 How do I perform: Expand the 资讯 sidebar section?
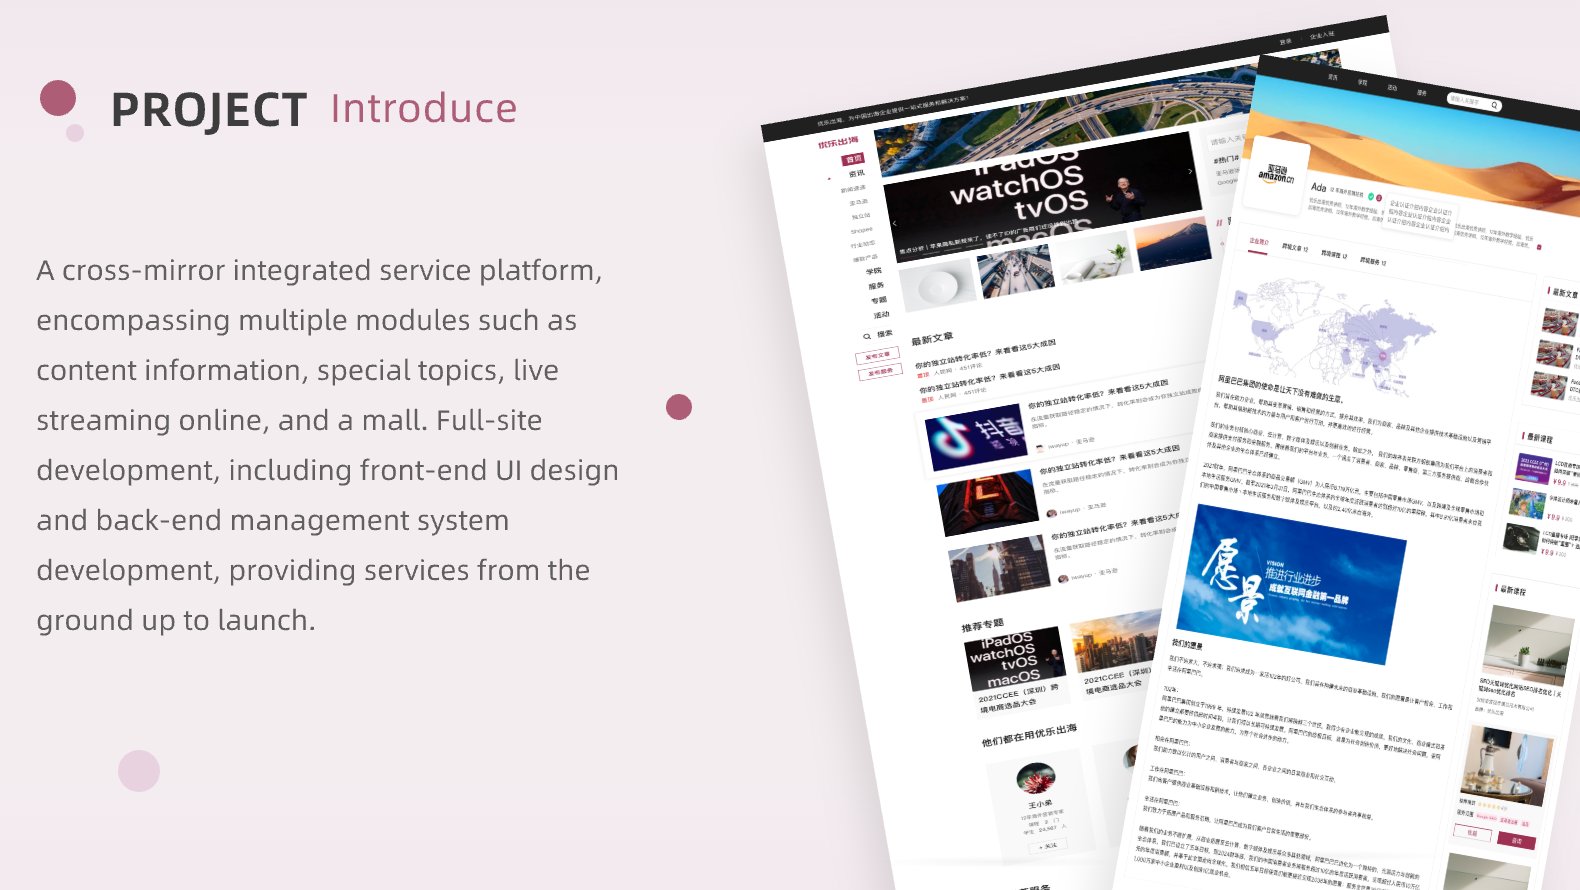click(x=856, y=174)
